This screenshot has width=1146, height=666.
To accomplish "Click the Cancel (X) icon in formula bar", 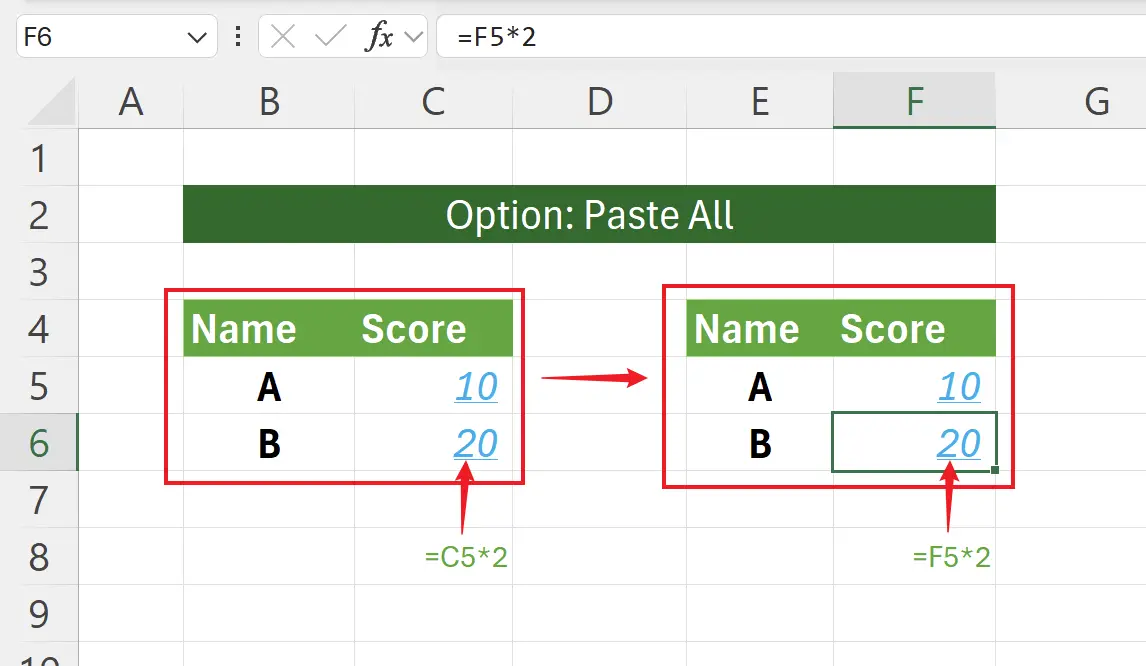I will [284, 37].
